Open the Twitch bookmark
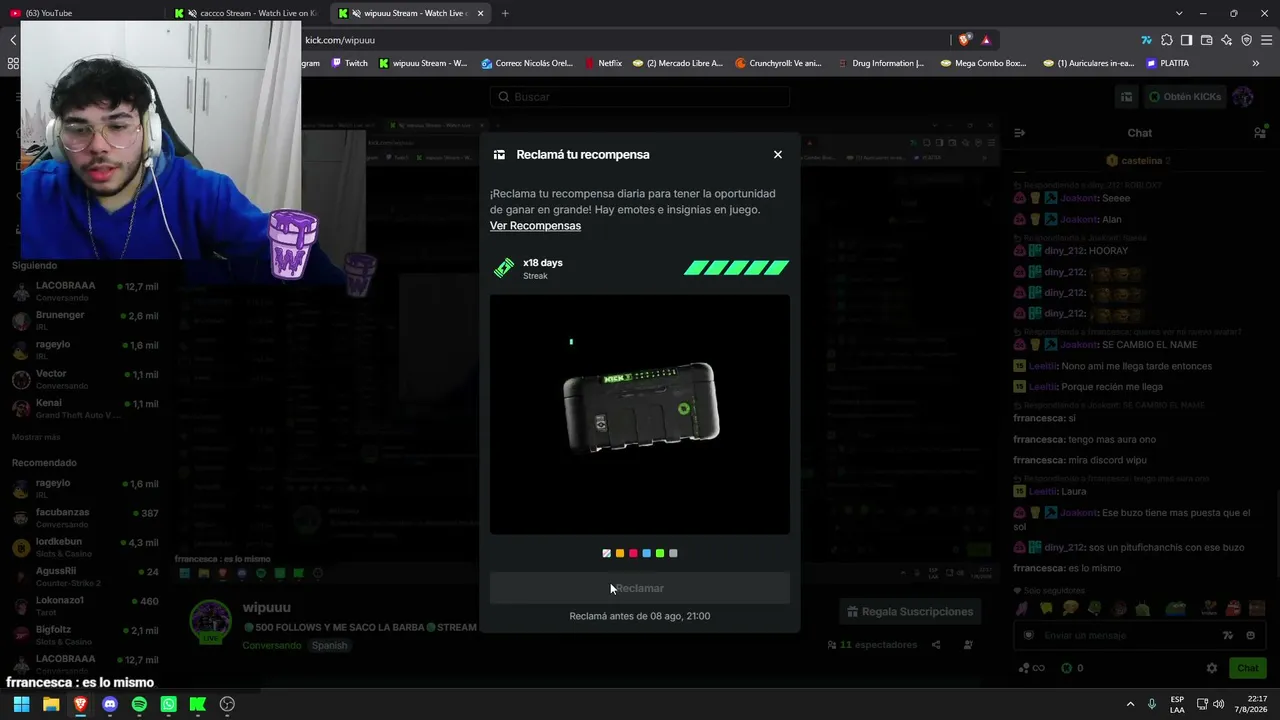The image size is (1280, 720). (349, 63)
